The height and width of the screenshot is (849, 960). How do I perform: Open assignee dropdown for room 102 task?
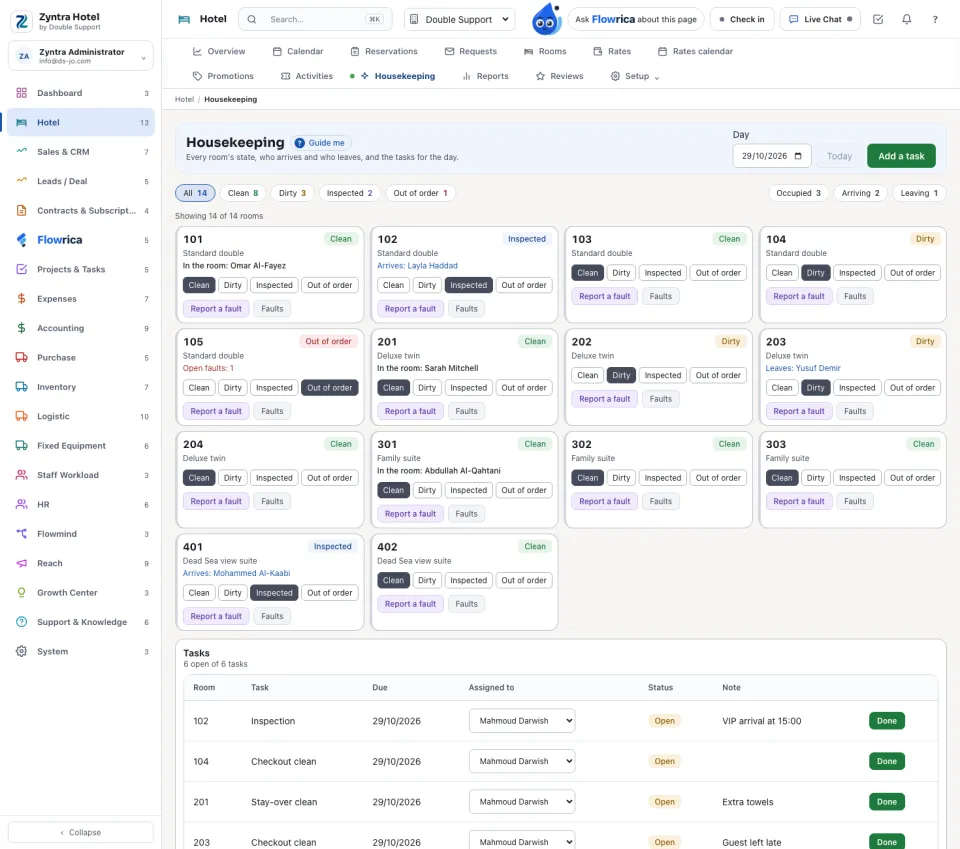click(522, 721)
